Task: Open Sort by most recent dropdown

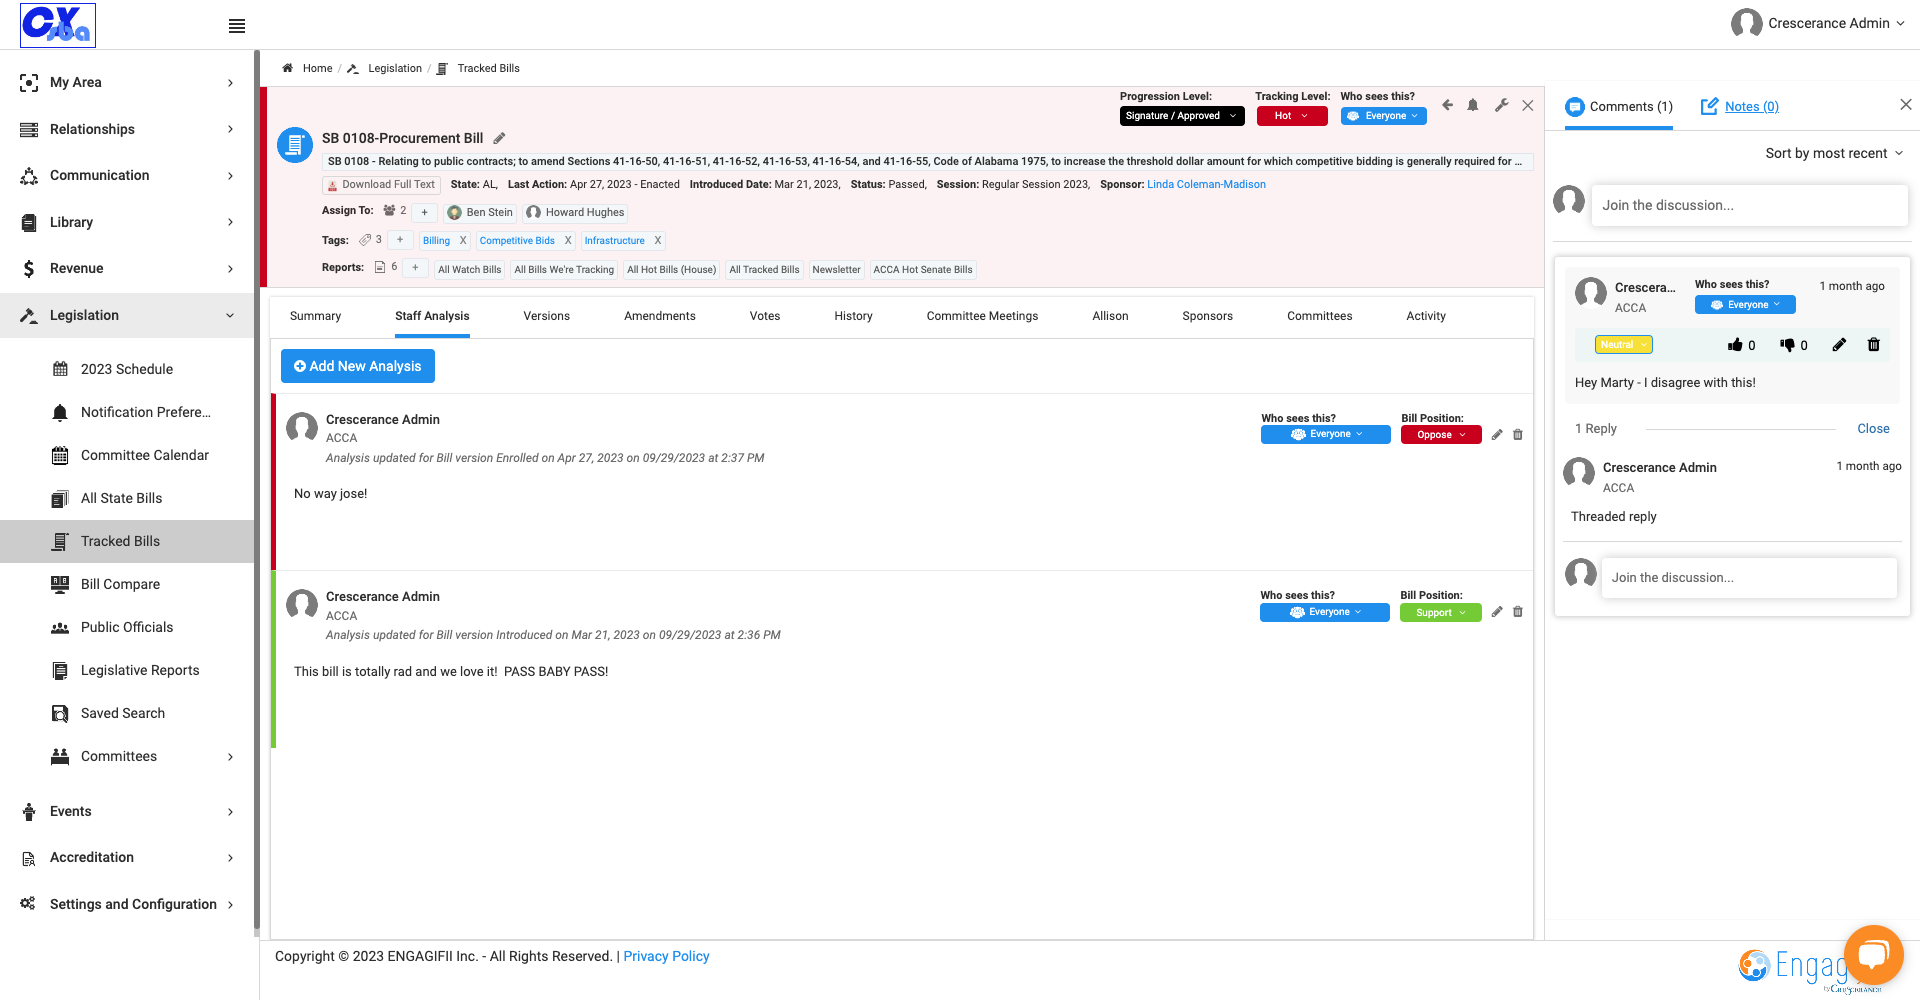Action: click(1834, 153)
